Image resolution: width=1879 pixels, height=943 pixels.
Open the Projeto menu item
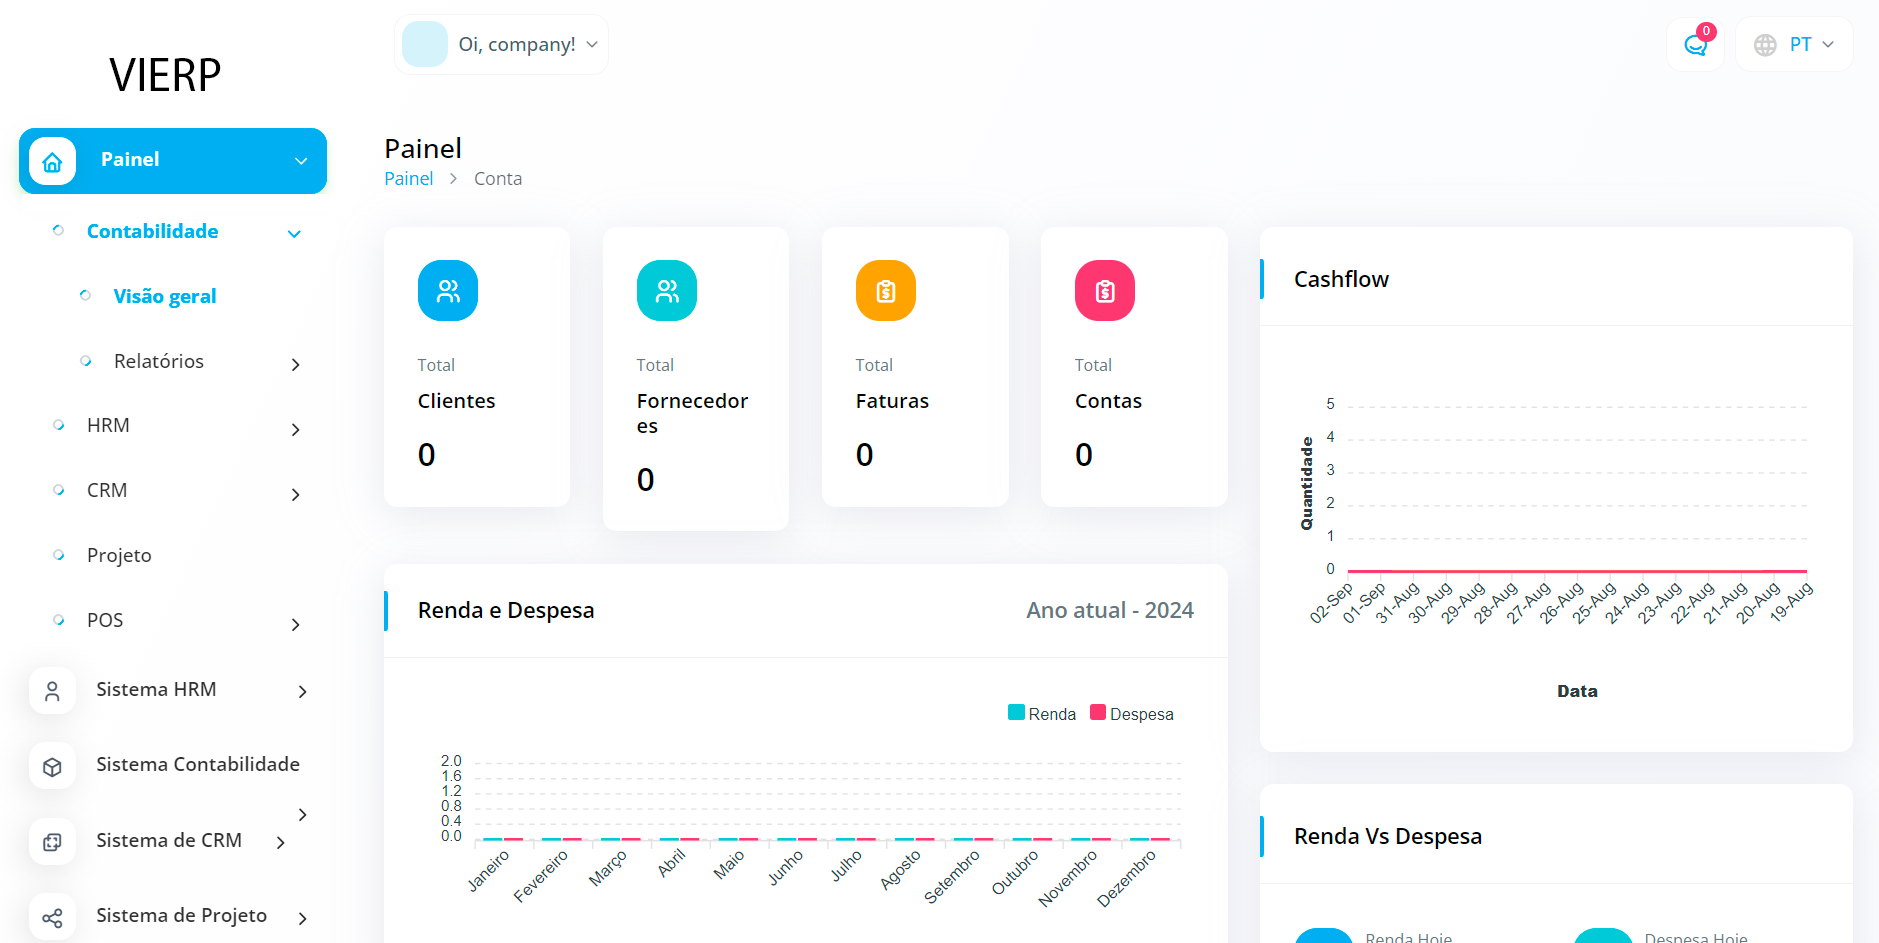(x=119, y=556)
